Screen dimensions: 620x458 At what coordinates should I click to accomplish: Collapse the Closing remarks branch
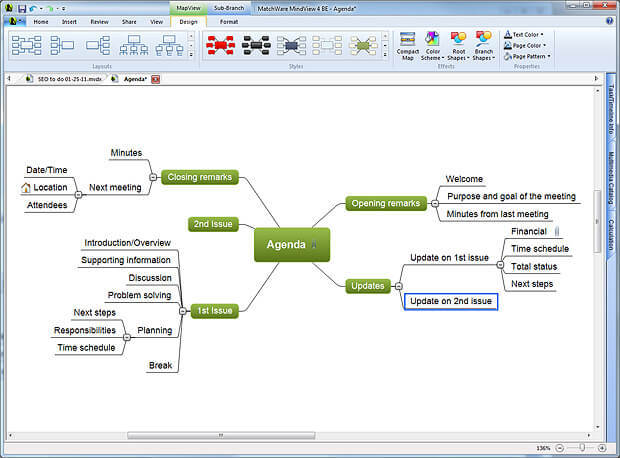coord(153,177)
